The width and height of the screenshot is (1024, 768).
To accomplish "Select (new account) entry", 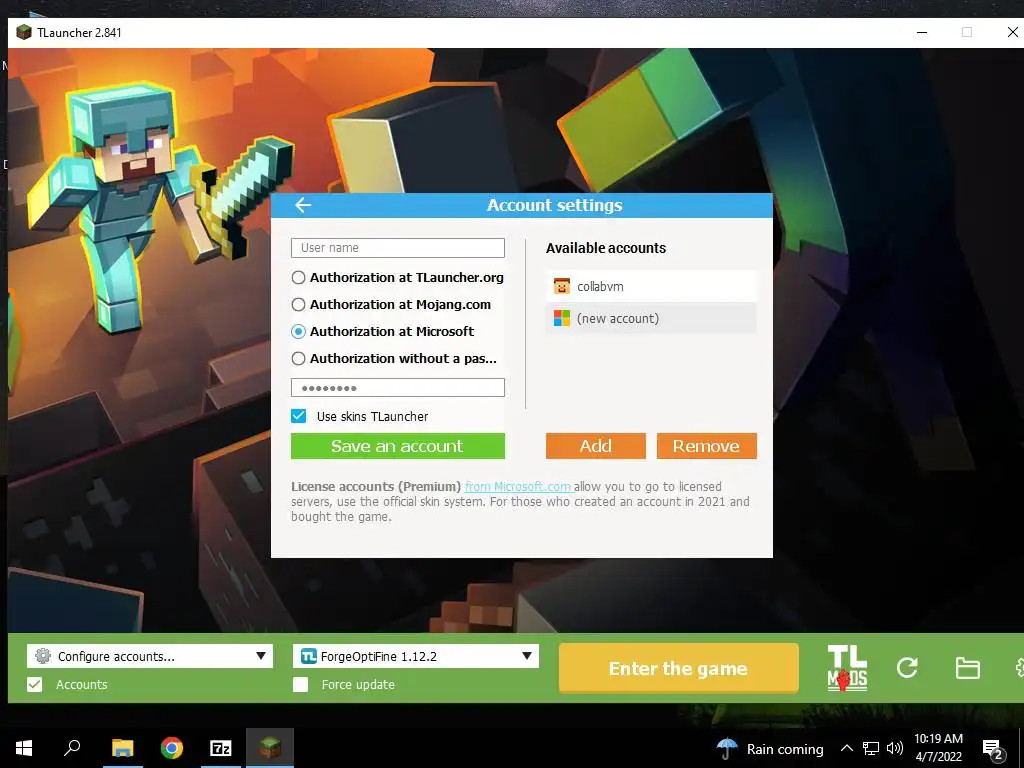I will click(x=651, y=319).
